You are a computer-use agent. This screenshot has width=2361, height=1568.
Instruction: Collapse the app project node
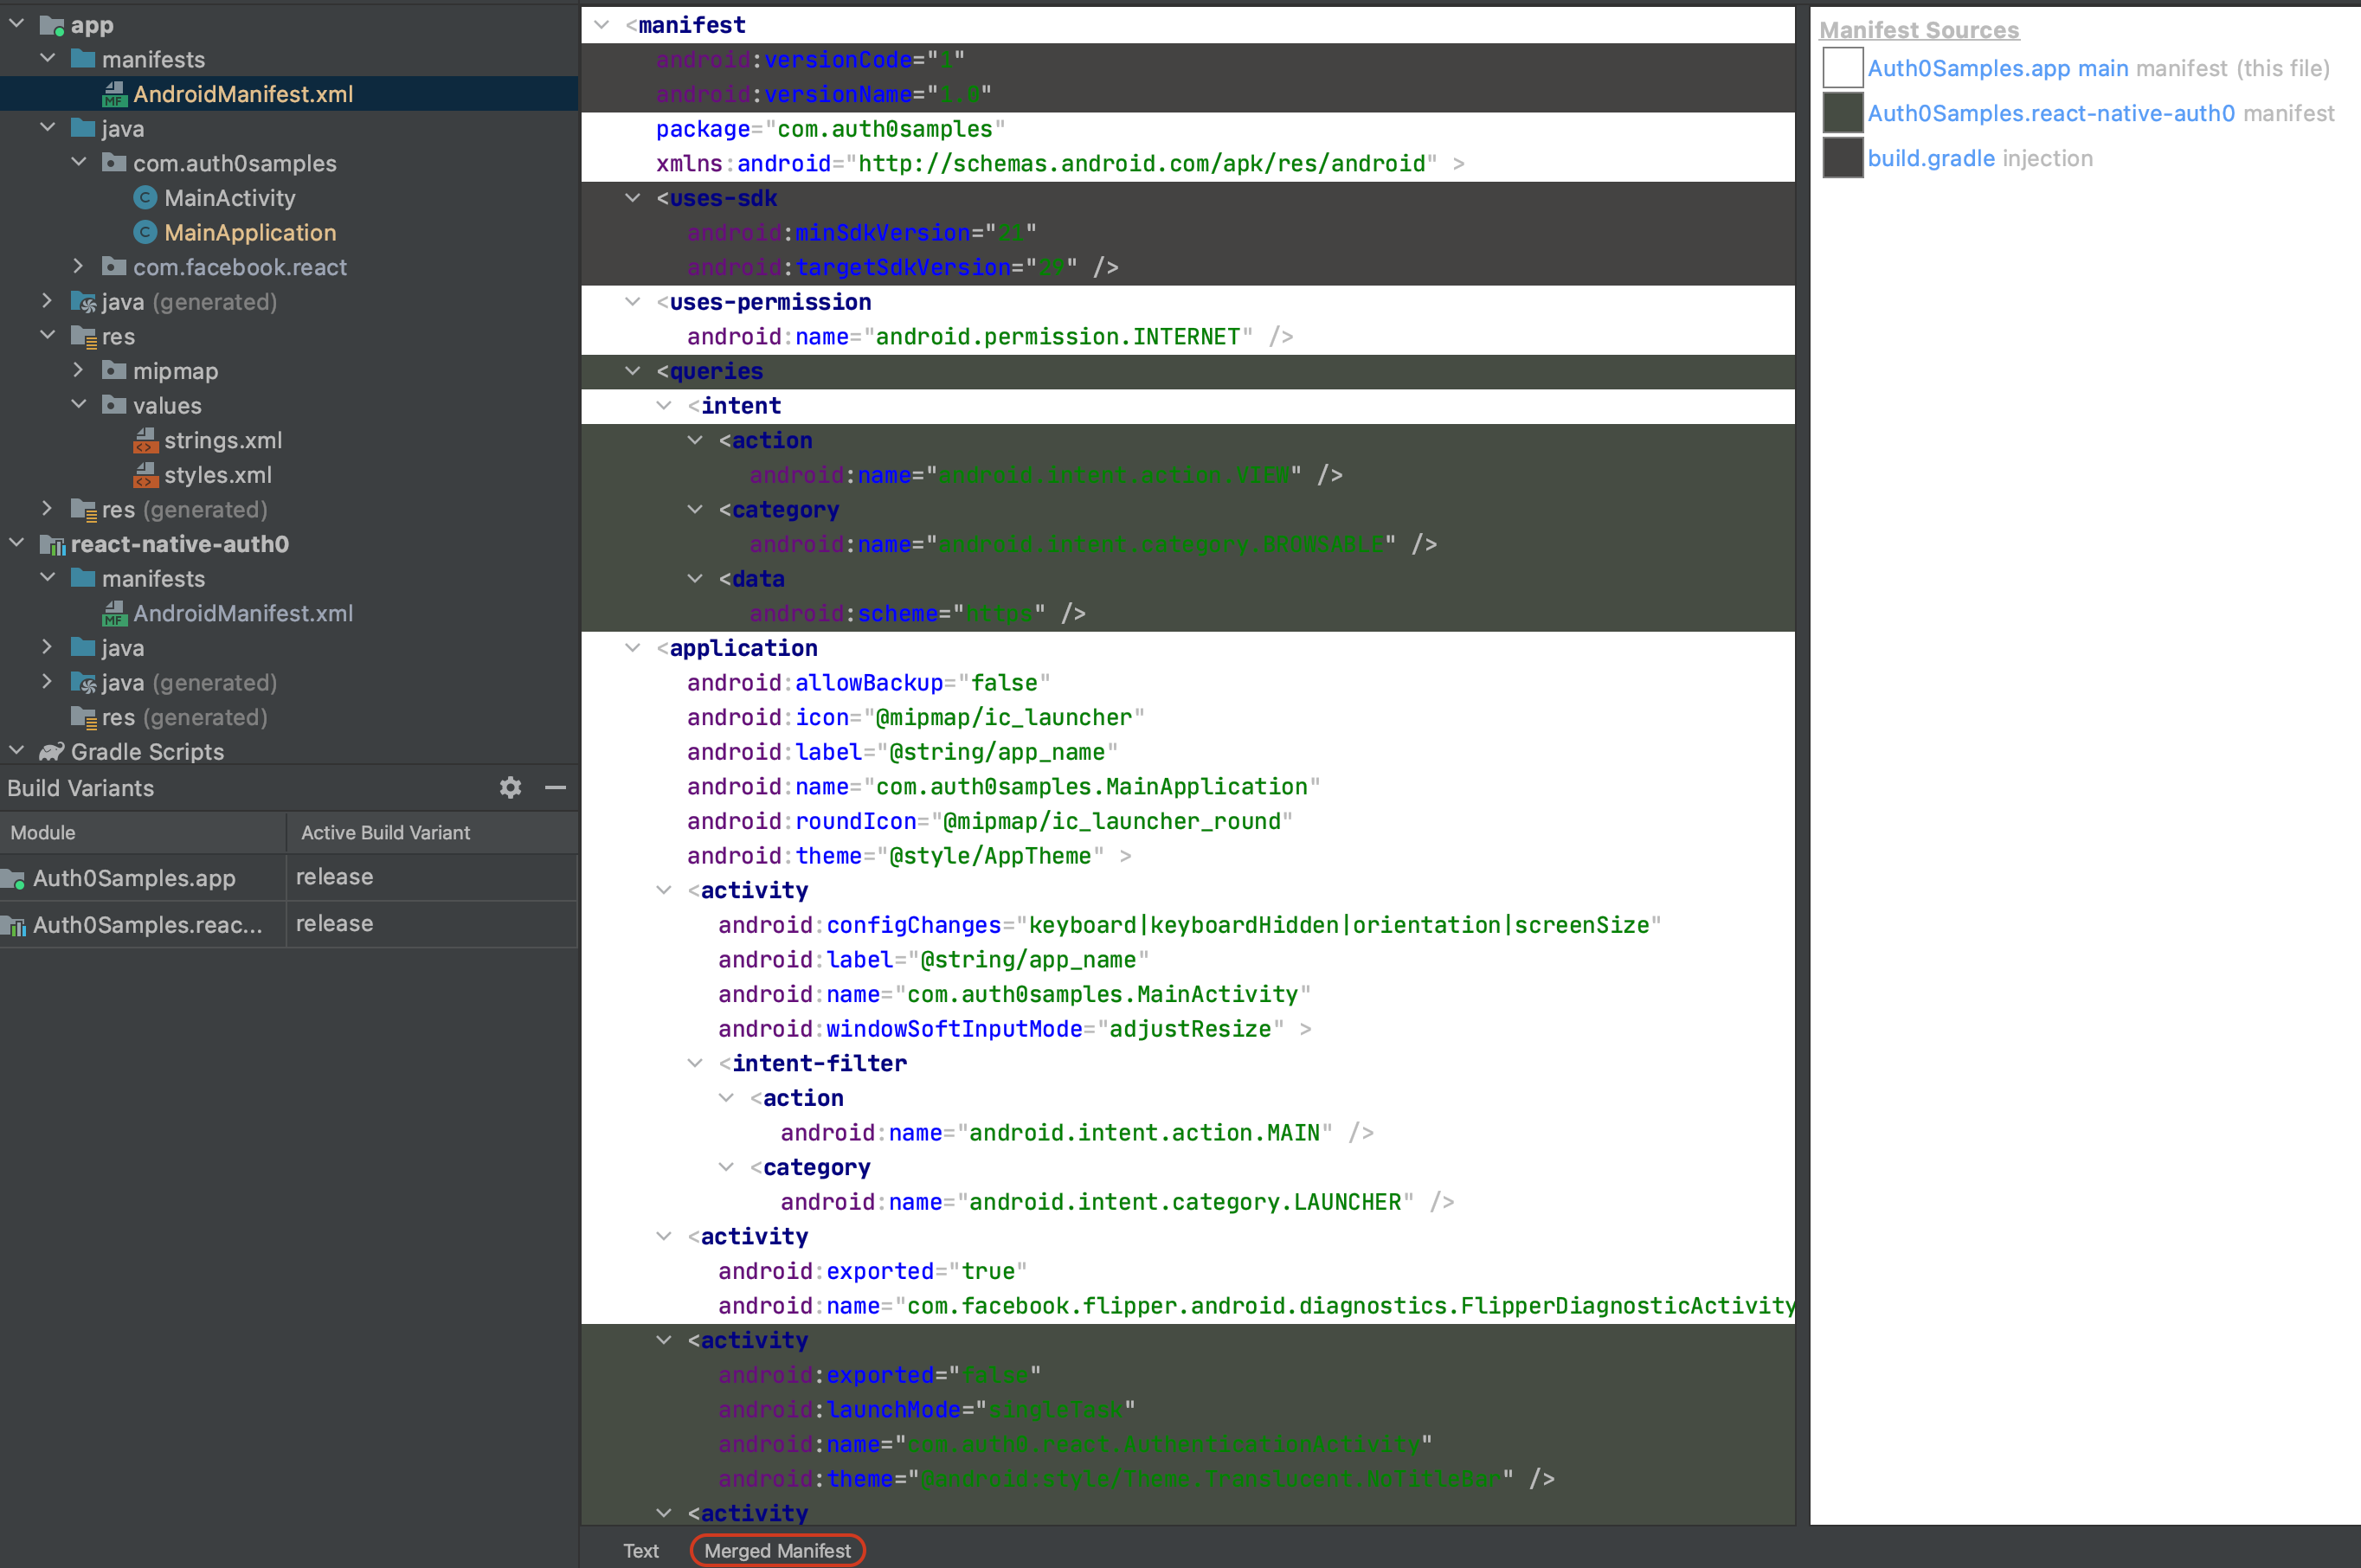point(16,23)
